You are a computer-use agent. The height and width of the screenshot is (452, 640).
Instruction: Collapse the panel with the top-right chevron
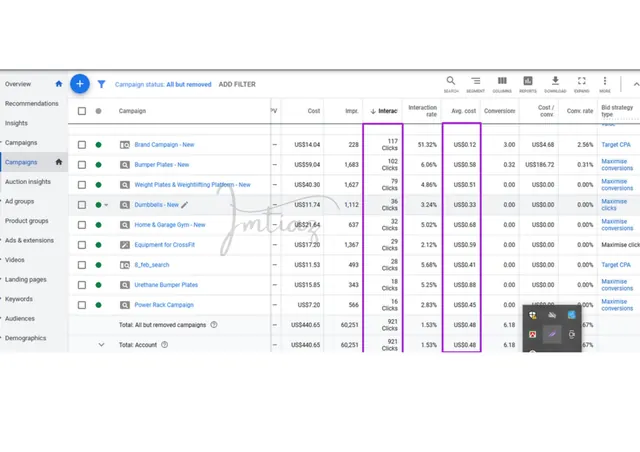636,84
